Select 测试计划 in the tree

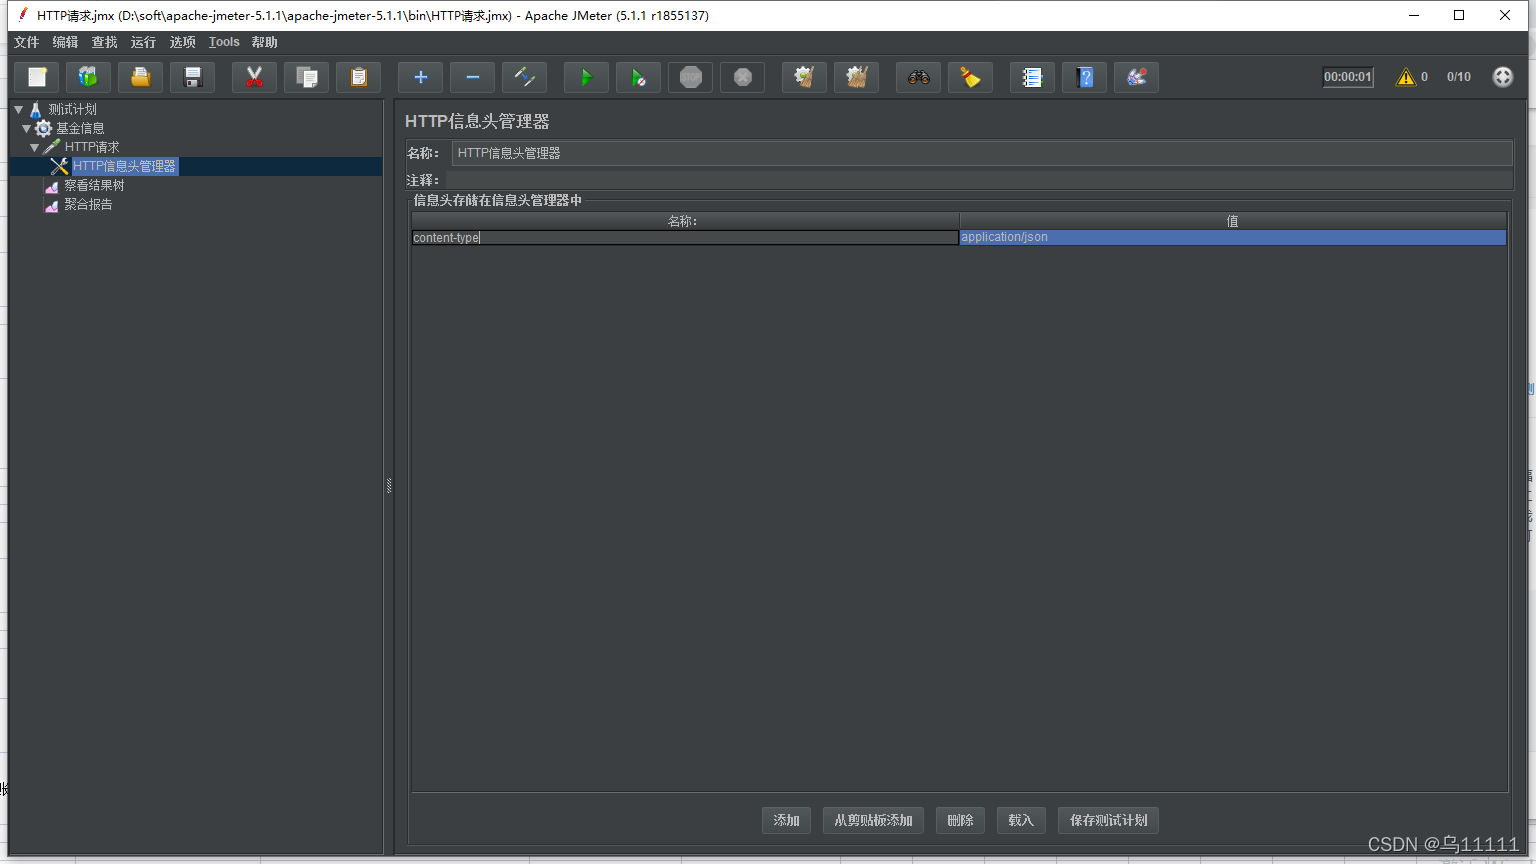(x=72, y=109)
